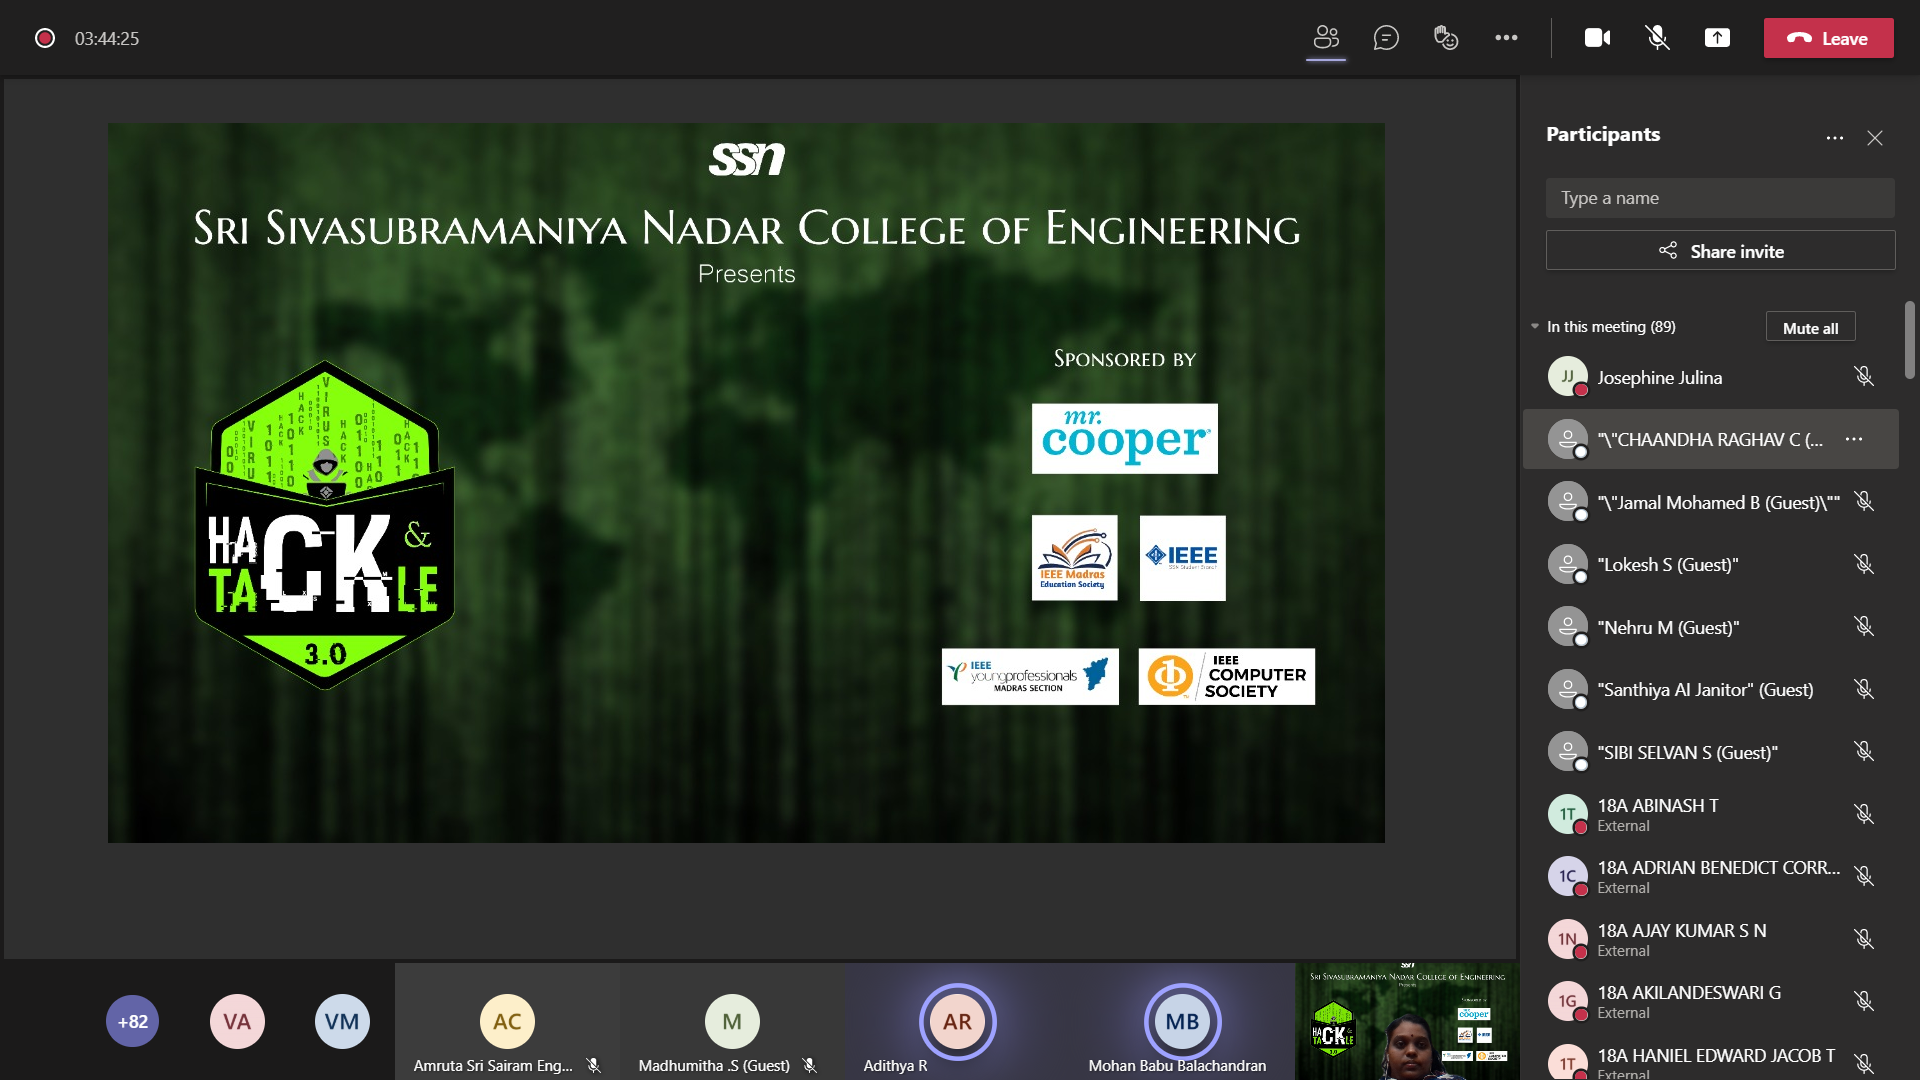Toggle mic icon for 18A AJAY KUMAR S N
The height and width of the screenshot is (1080, 1920).
(1864, 940)
